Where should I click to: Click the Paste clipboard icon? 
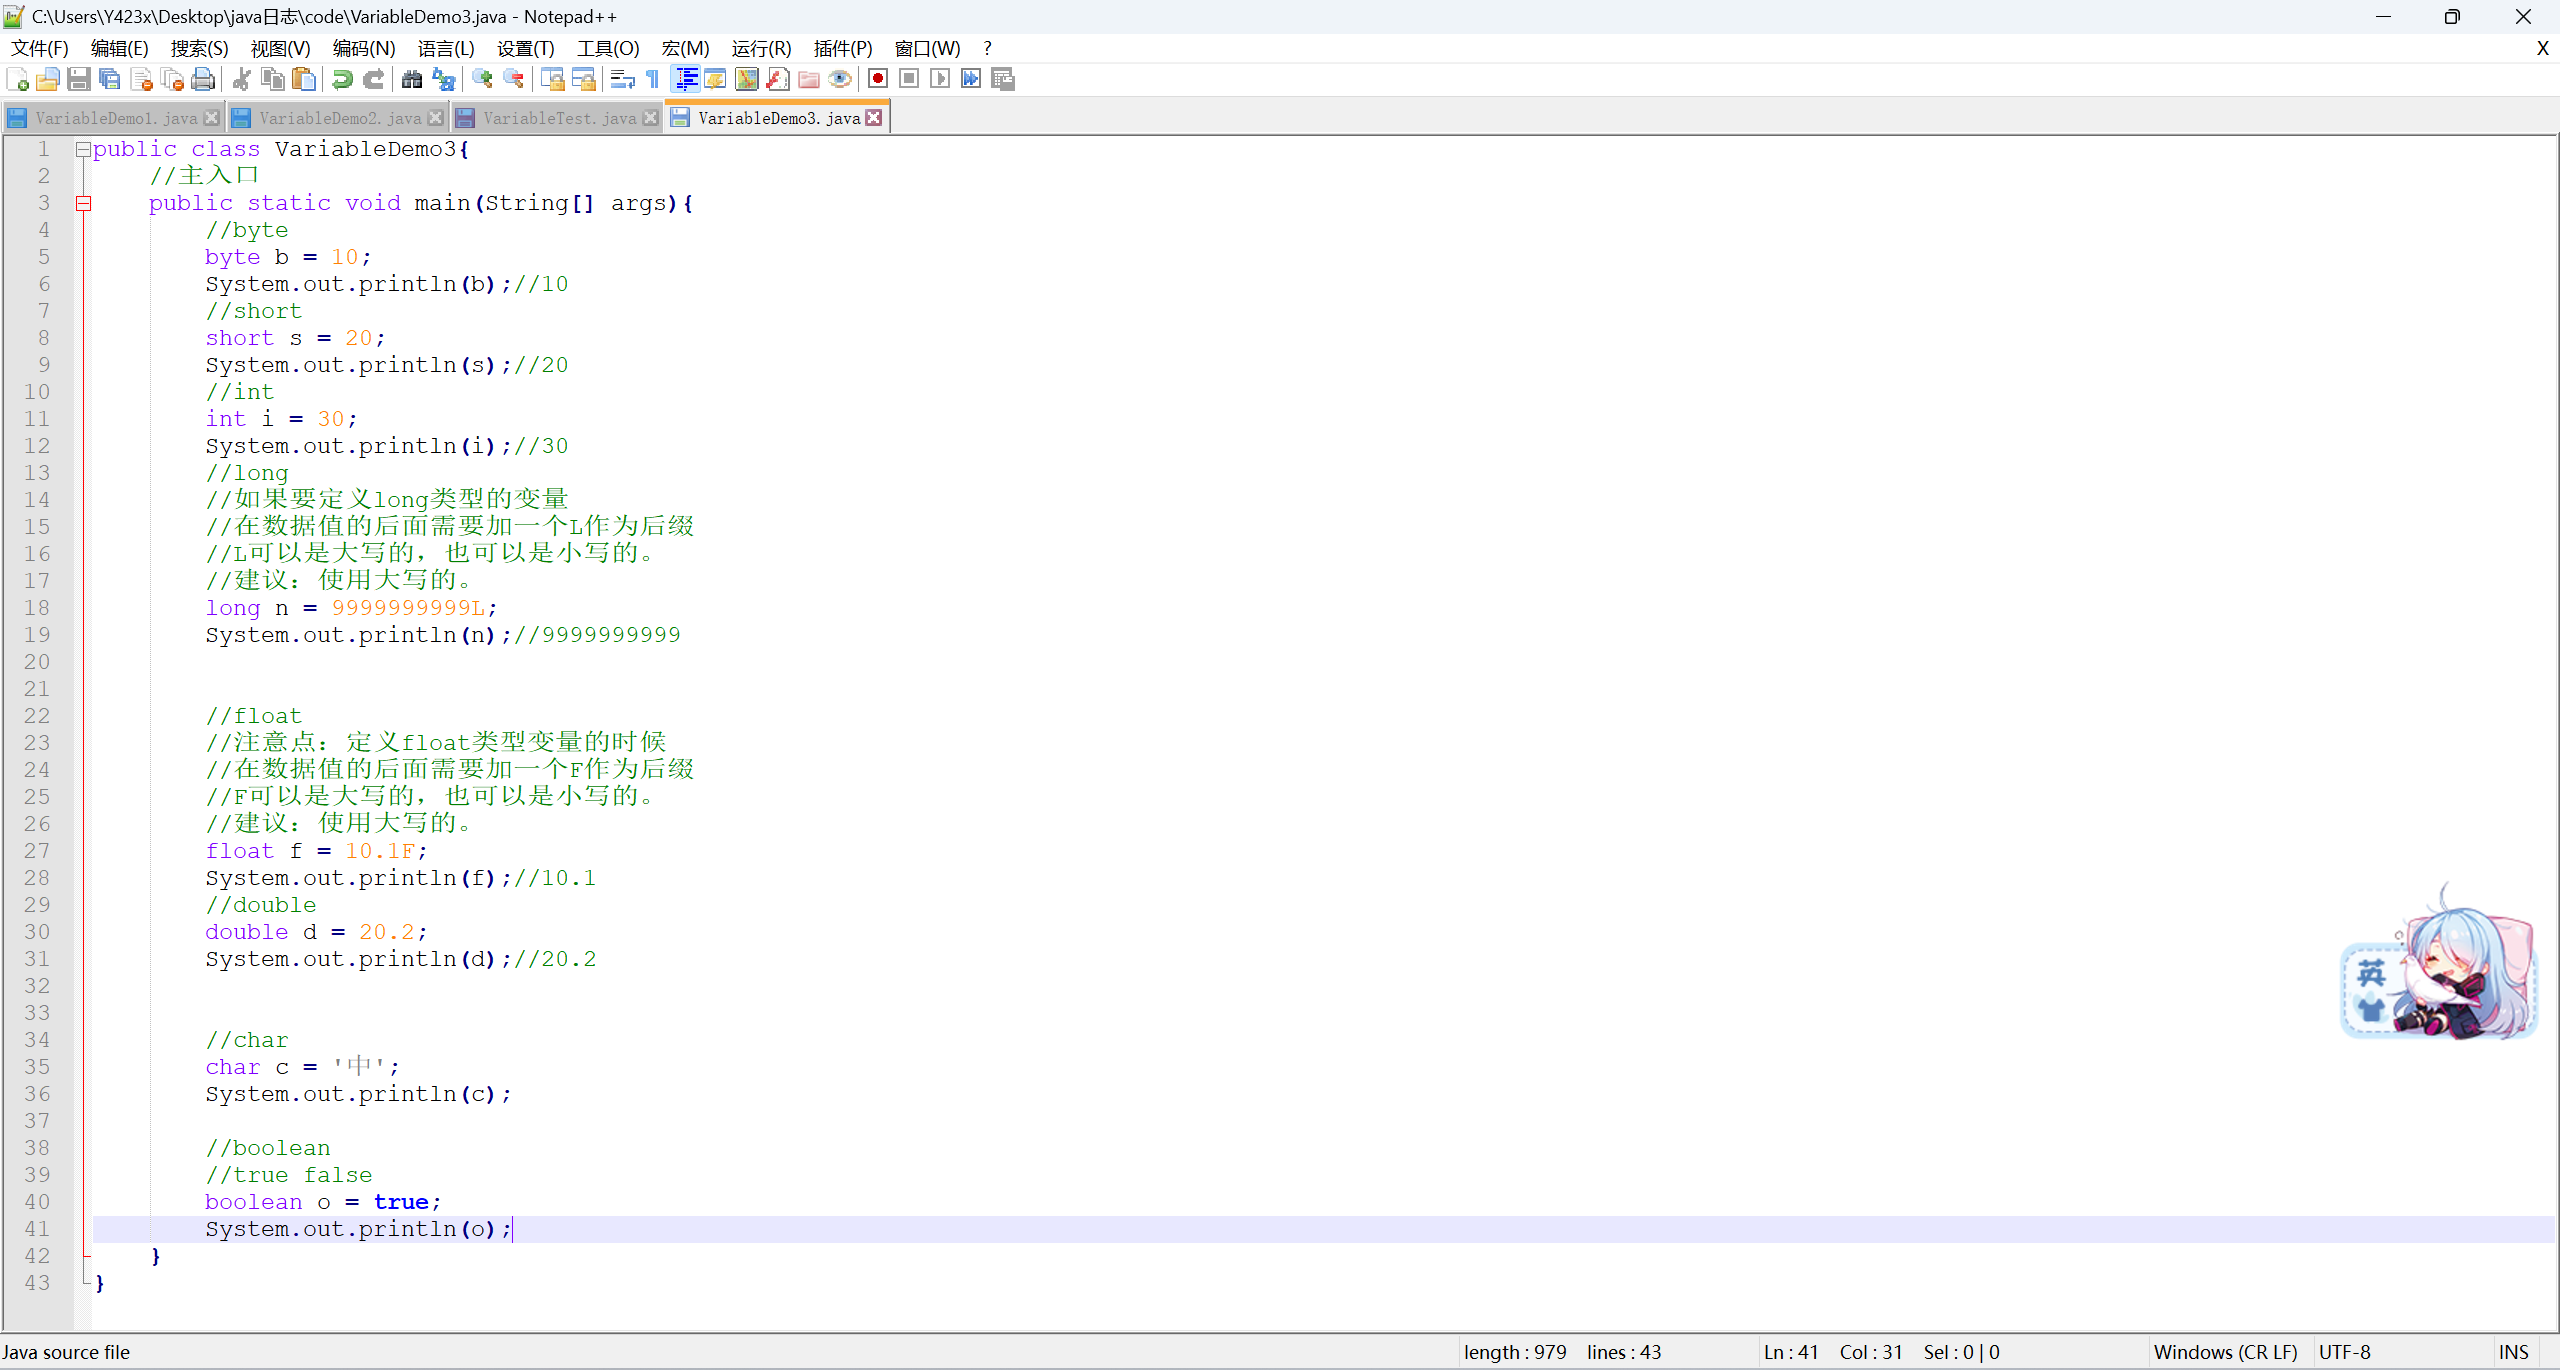(304, 79)
